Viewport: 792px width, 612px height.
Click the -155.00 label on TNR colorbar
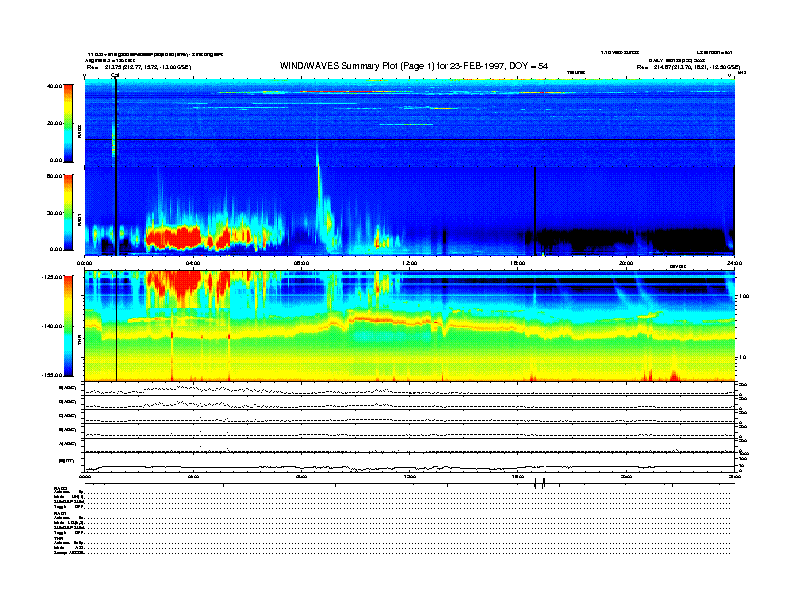tap(53, 375)
